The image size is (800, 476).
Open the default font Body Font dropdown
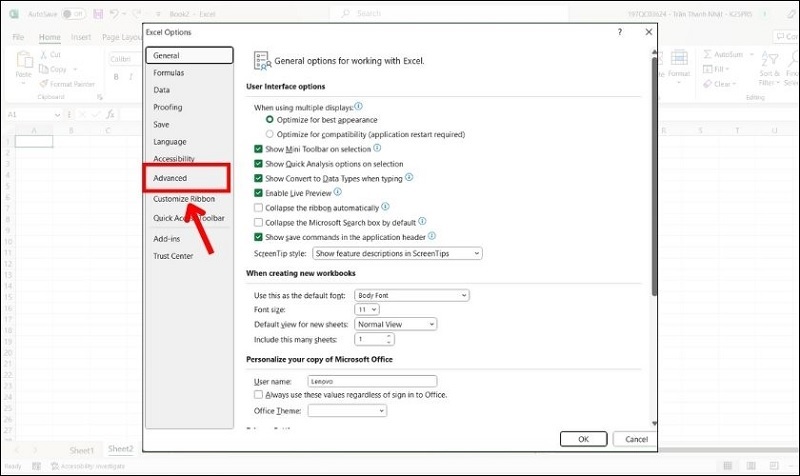(412, 296)
